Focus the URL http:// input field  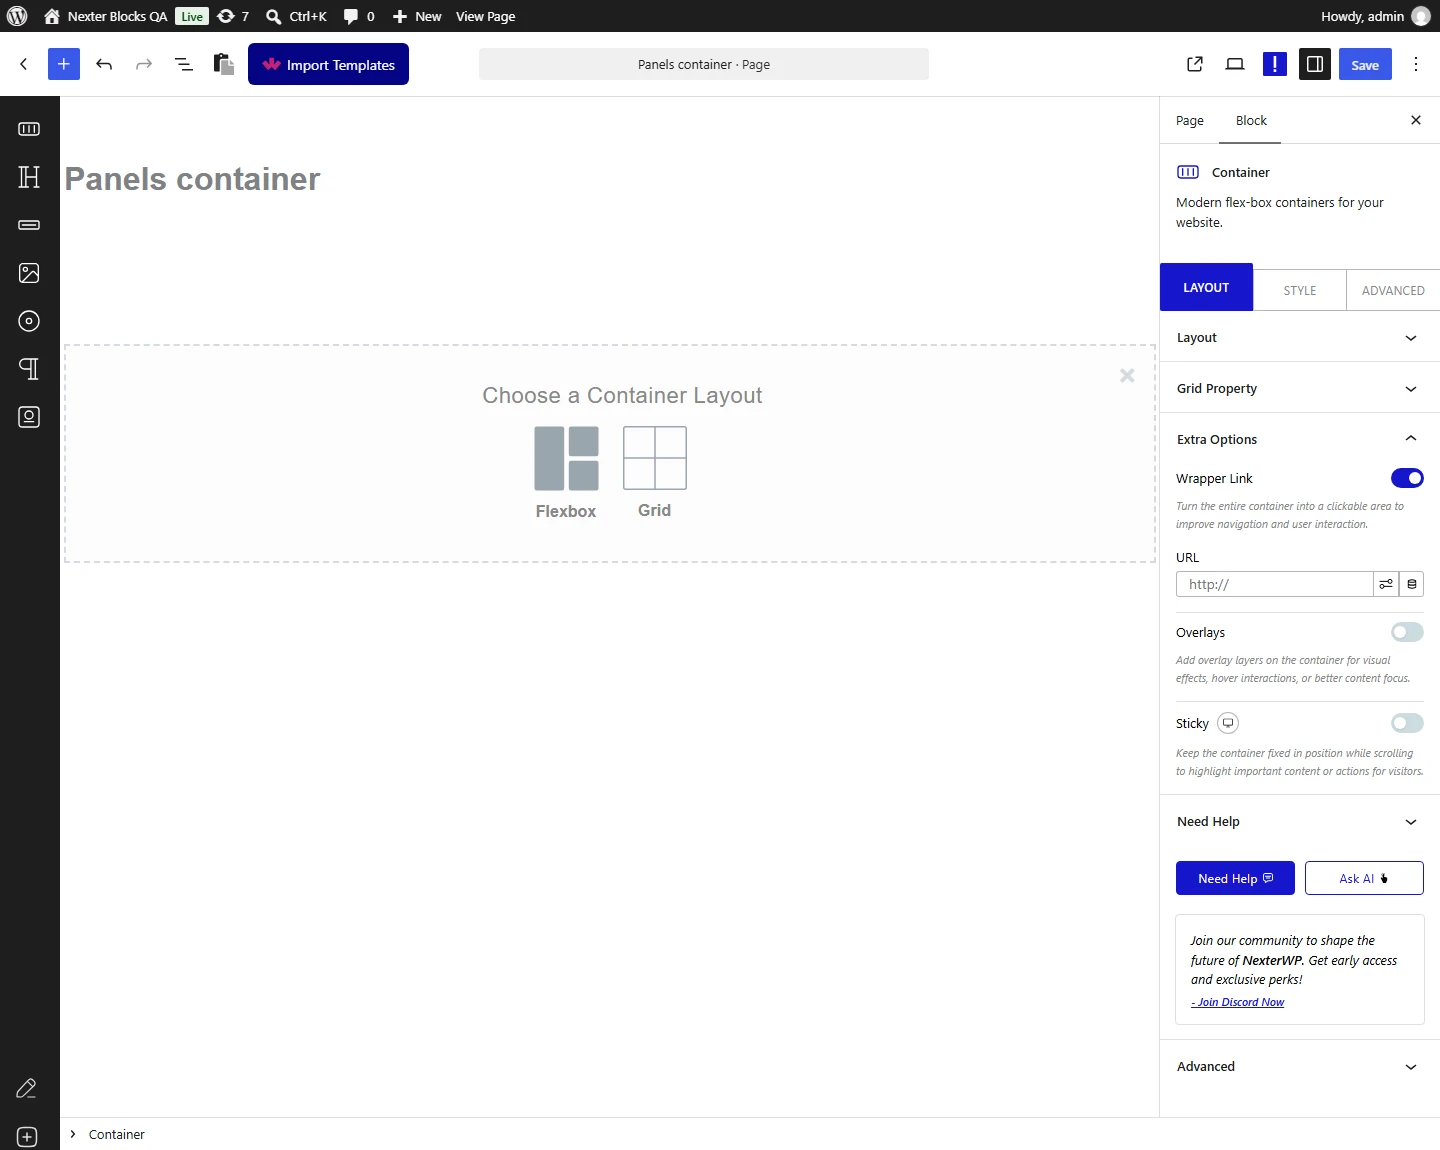click(1274, 584)
